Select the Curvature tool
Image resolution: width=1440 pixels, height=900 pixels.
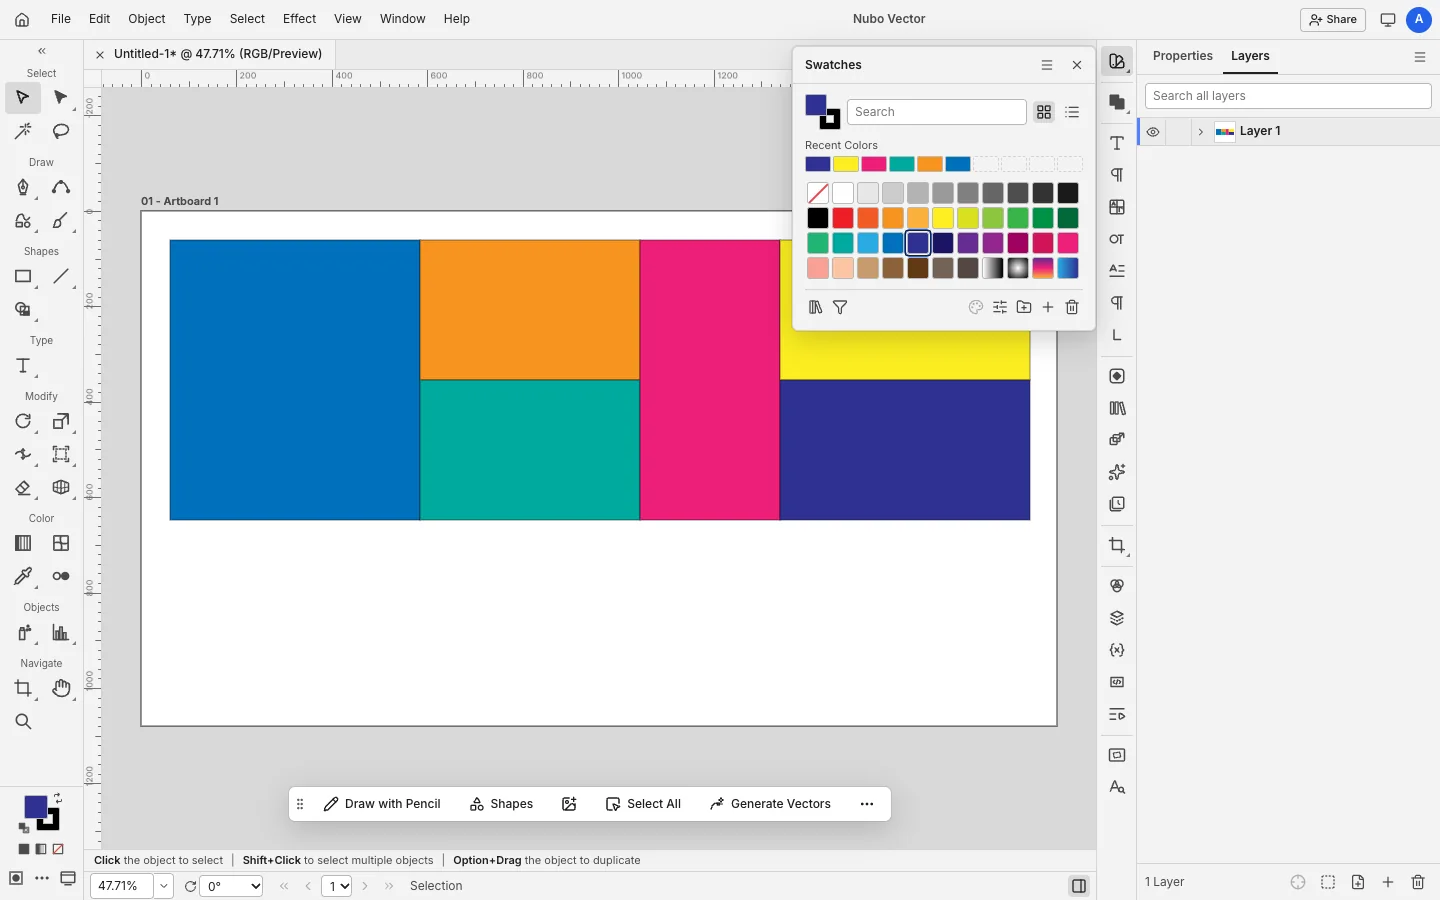coord(61,187)
